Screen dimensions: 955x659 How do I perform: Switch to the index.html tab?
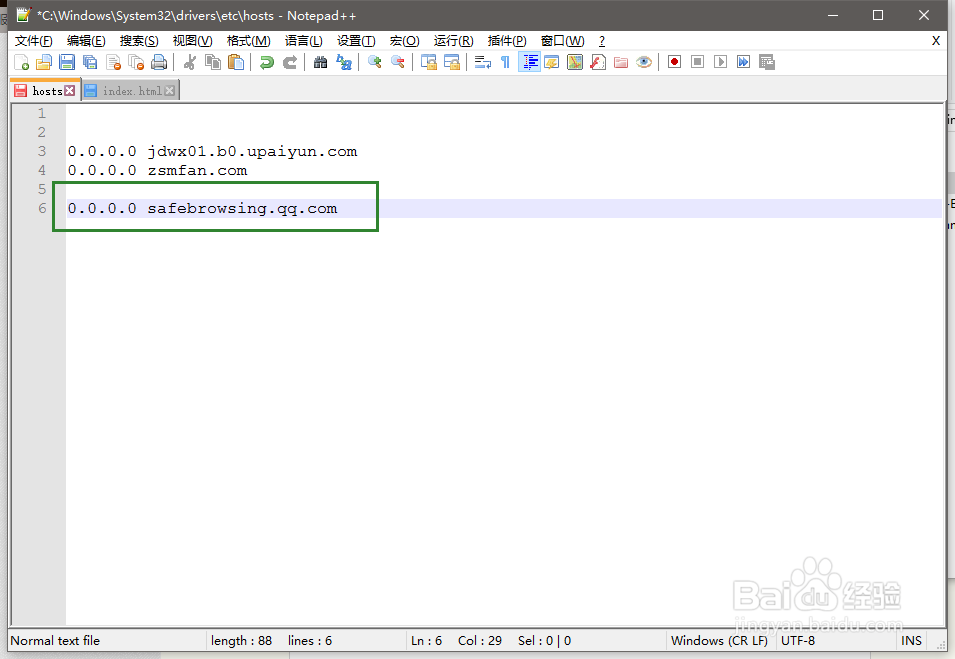click(x=132, y=91)
